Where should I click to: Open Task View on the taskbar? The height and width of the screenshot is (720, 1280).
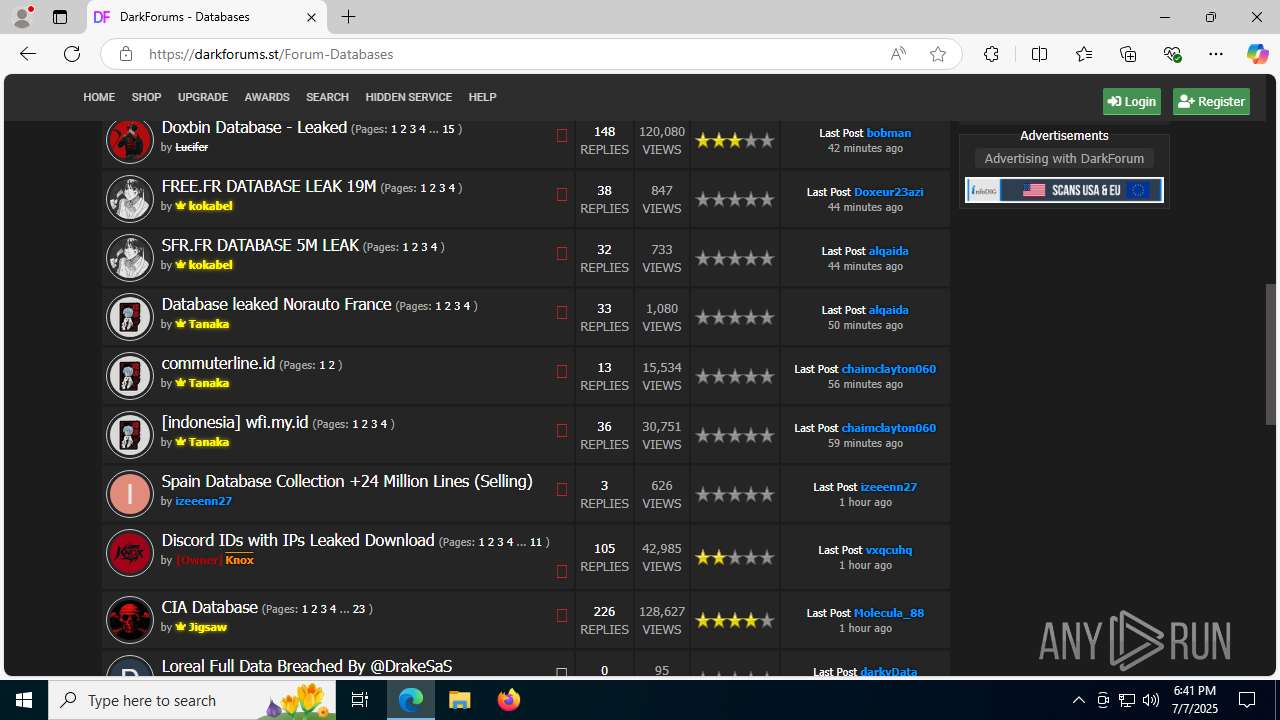click(x=360, y=700)
